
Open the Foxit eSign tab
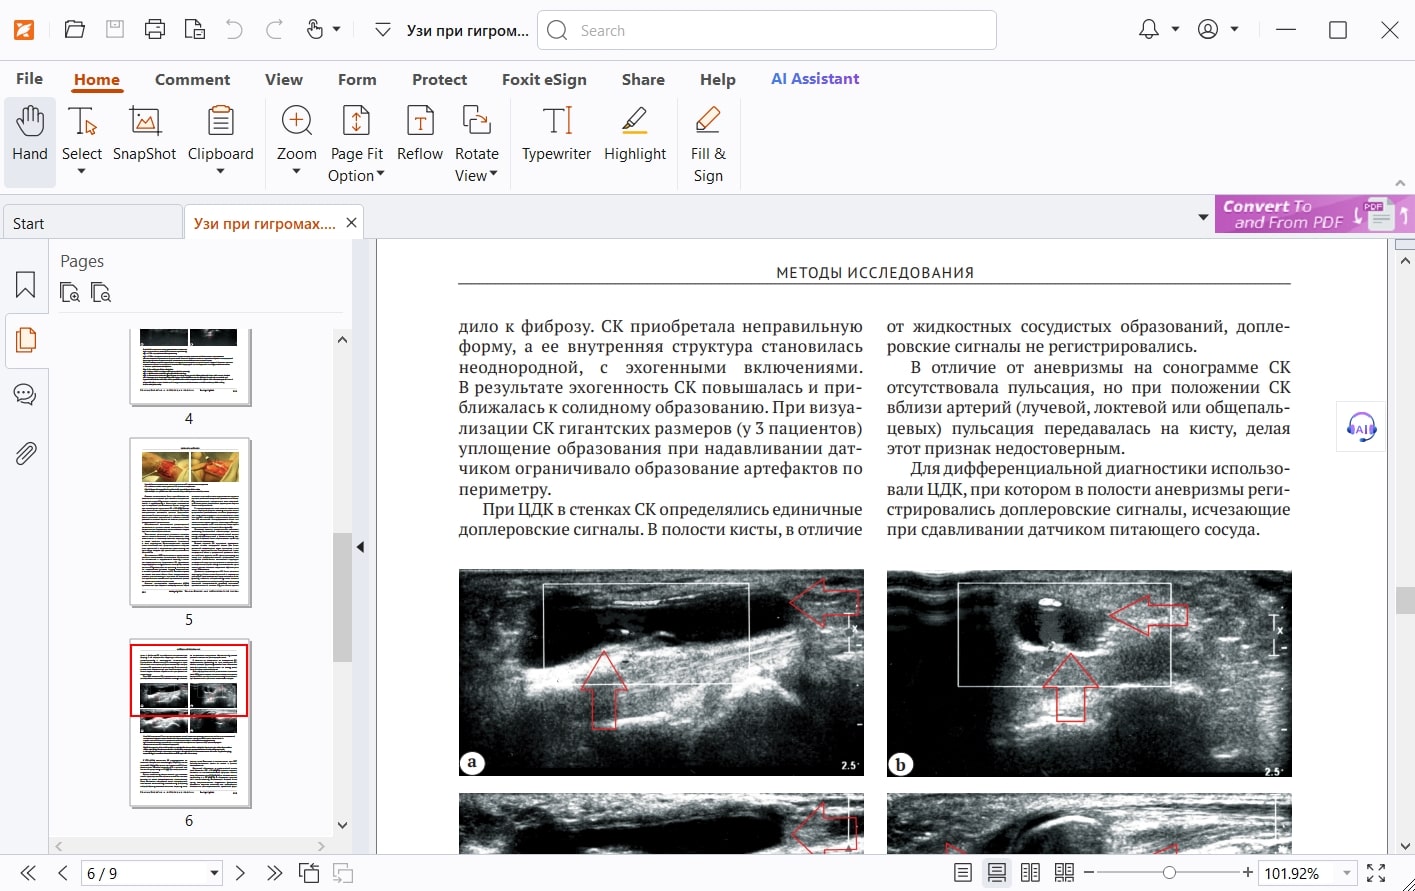click(544, 79)
